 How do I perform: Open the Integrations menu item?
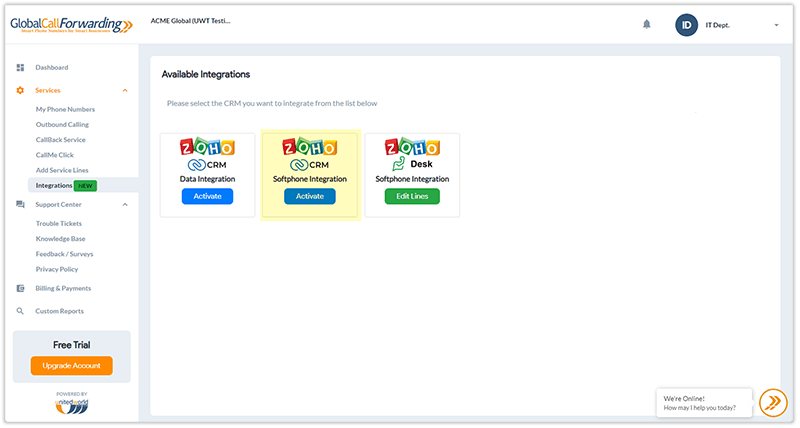coord(54,186)
